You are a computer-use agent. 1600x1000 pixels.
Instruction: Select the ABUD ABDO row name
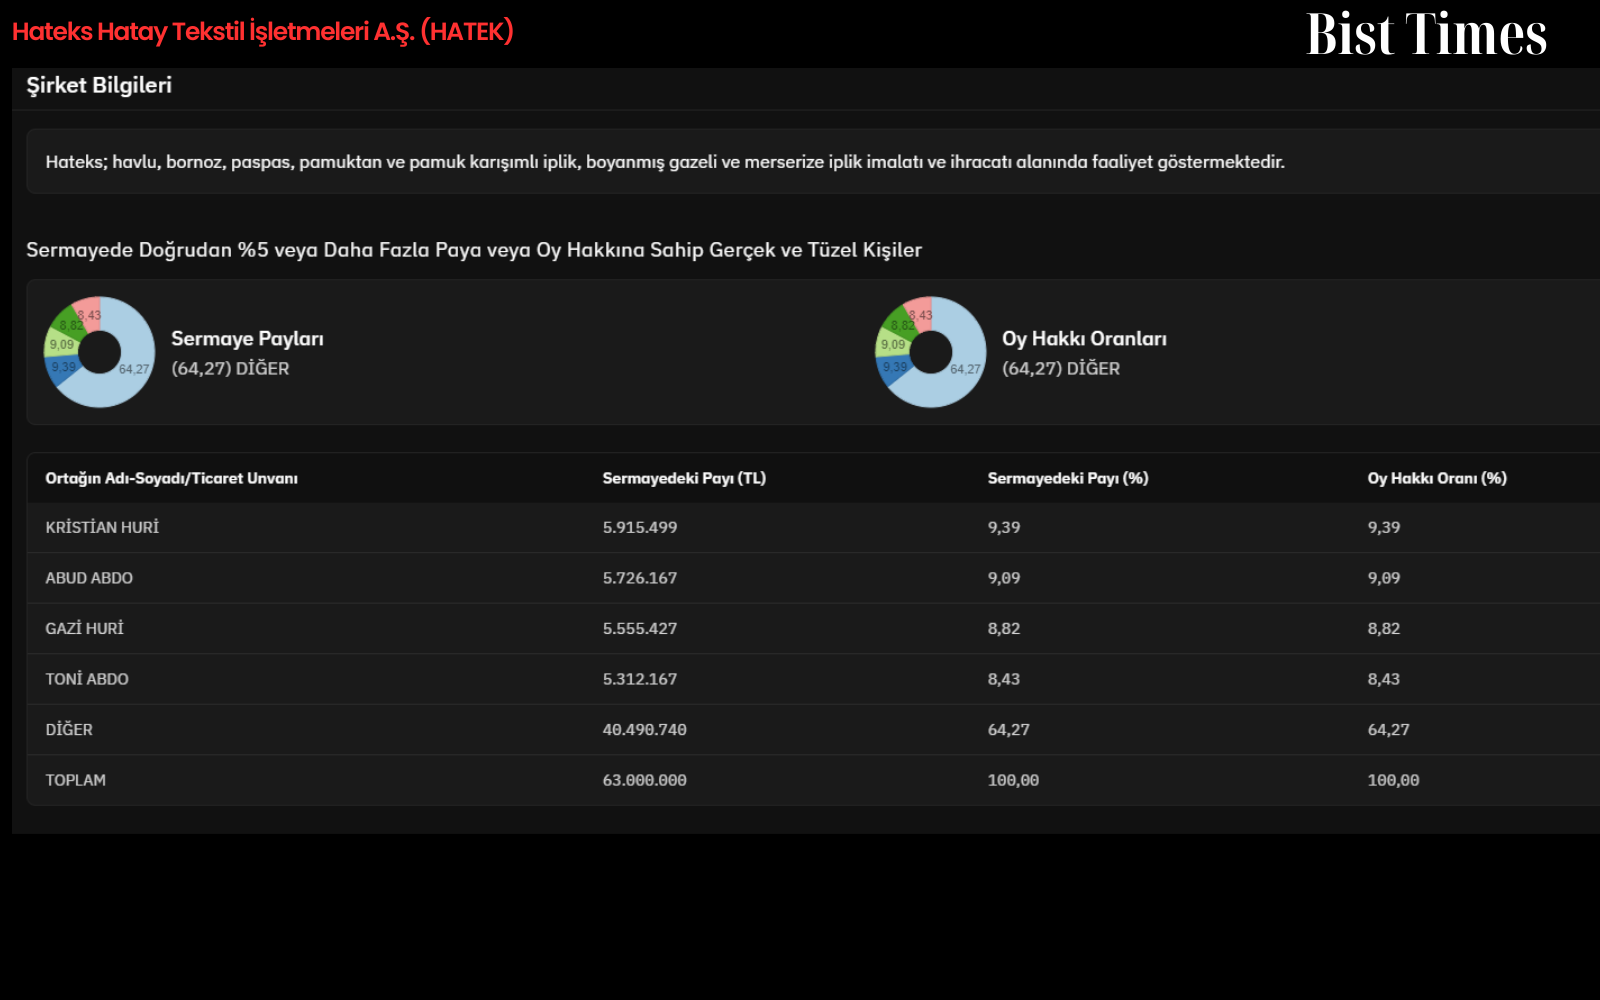click(x=89, y=578)
